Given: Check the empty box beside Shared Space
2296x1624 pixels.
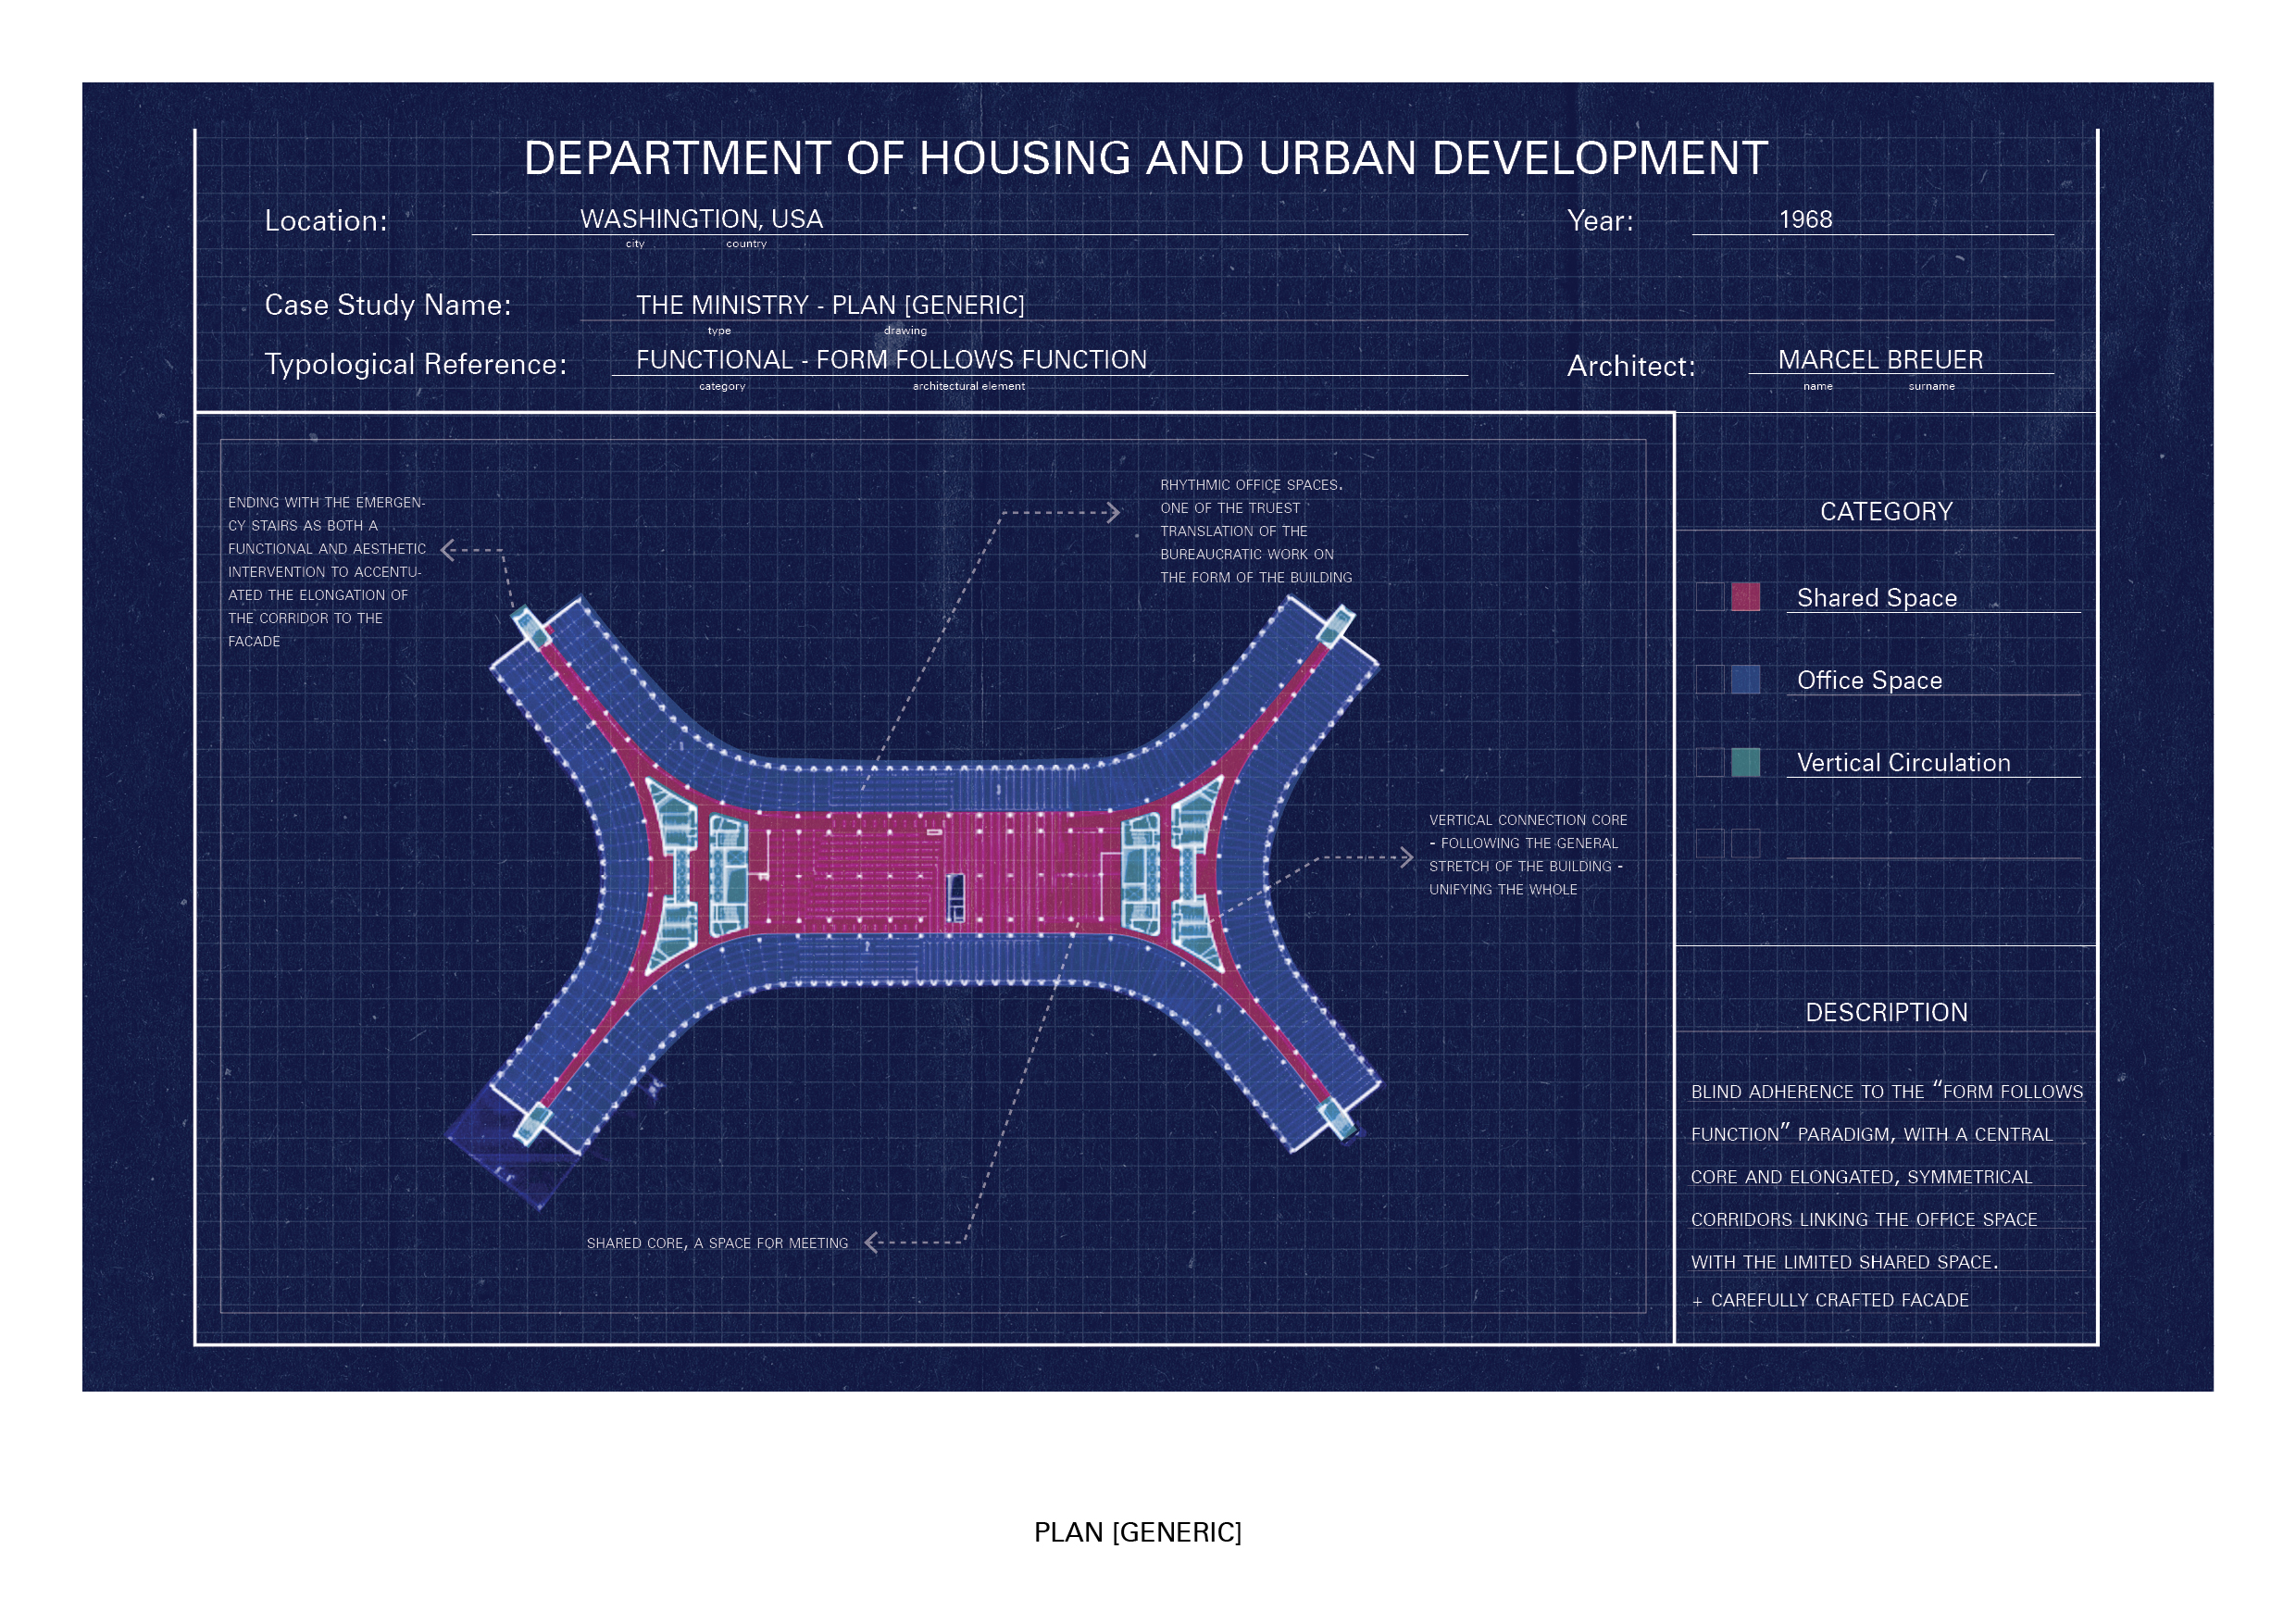Looking at the screenshot, I should tap(1710, 597).
